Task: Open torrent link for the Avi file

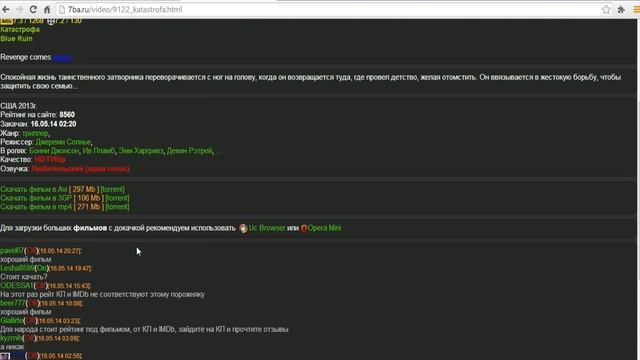Action: coord(113,189)
